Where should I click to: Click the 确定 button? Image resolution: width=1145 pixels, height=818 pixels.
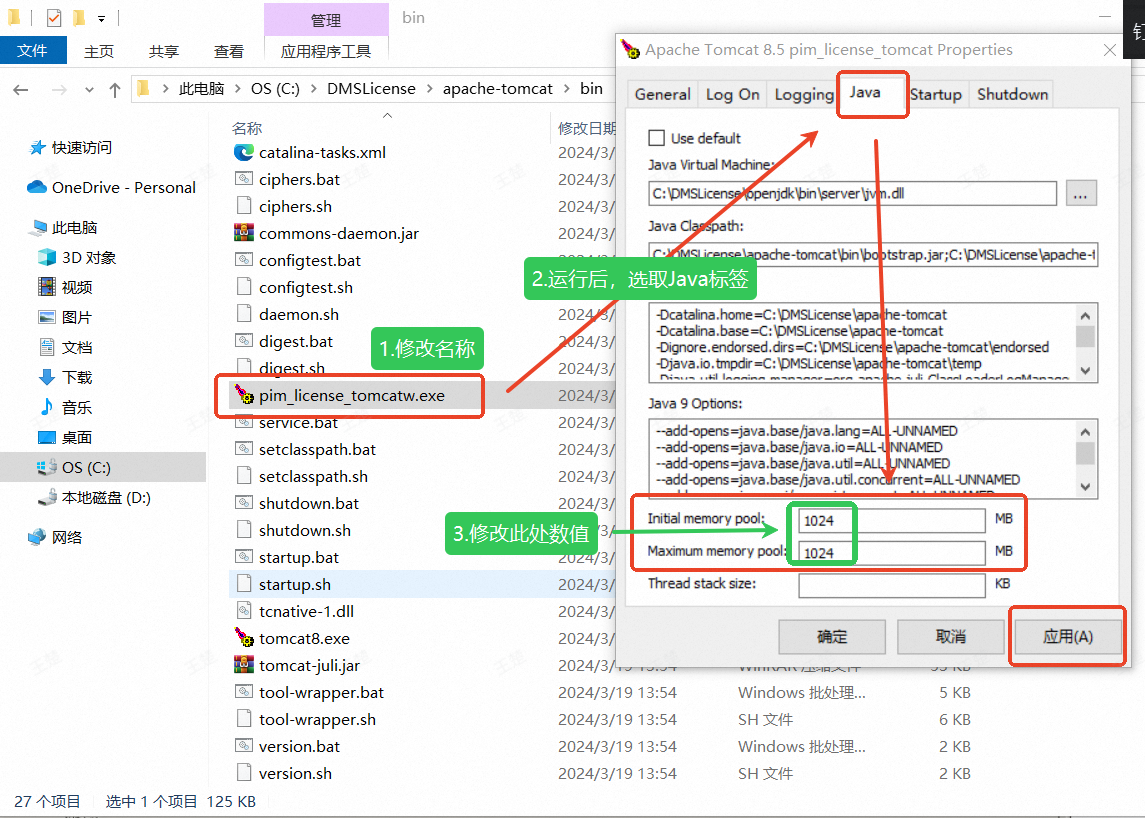[832, 637]
